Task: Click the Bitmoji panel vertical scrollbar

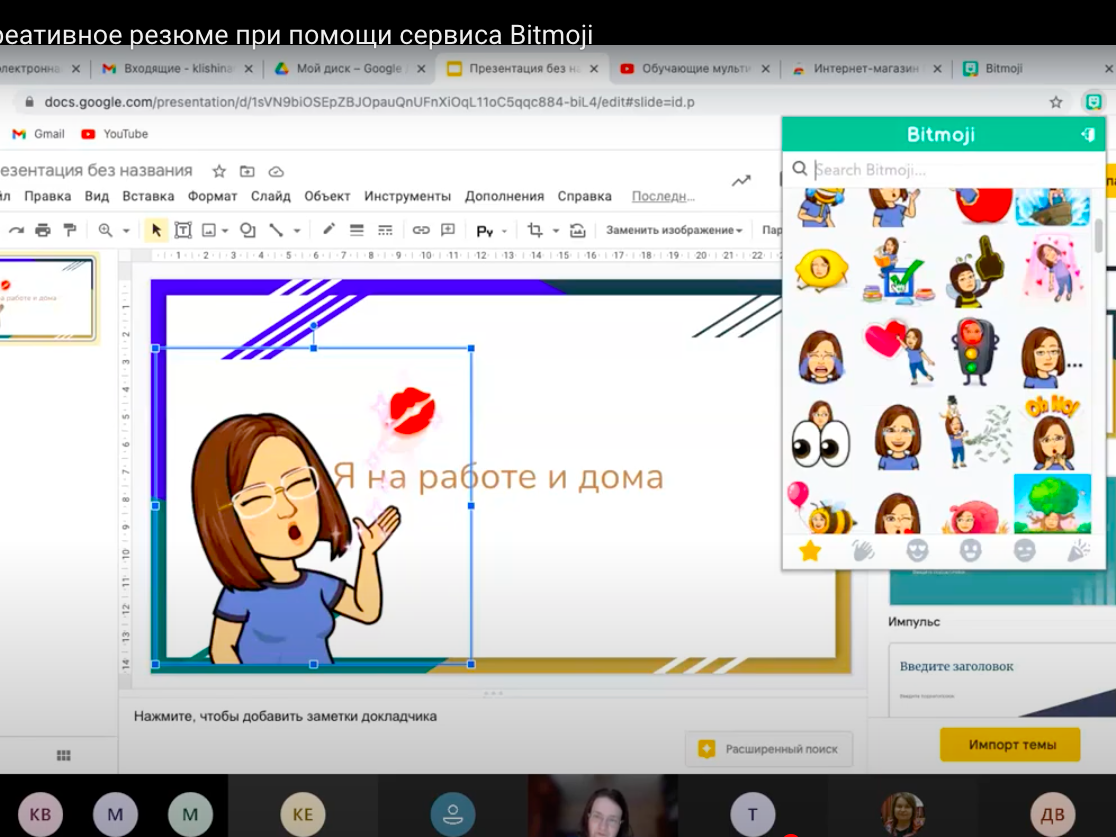Action: click(x=1099, y=236)
